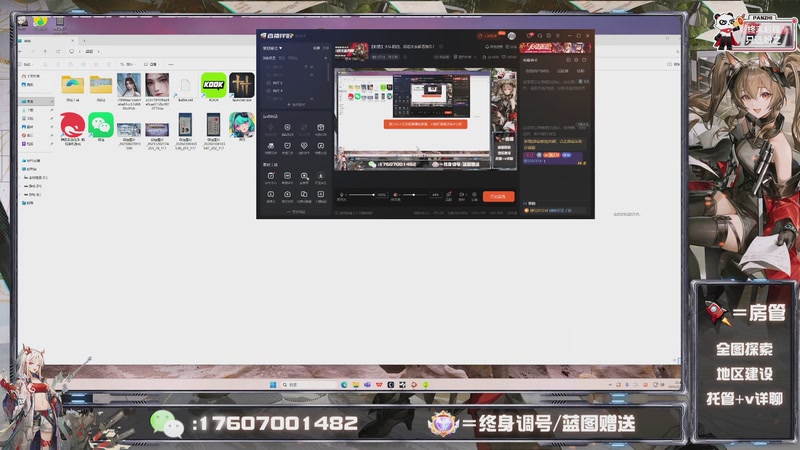This screenshot has height=450, width=800.
Task: Click the microphone icon in the streaming app
Action: [x=341, y=195]
